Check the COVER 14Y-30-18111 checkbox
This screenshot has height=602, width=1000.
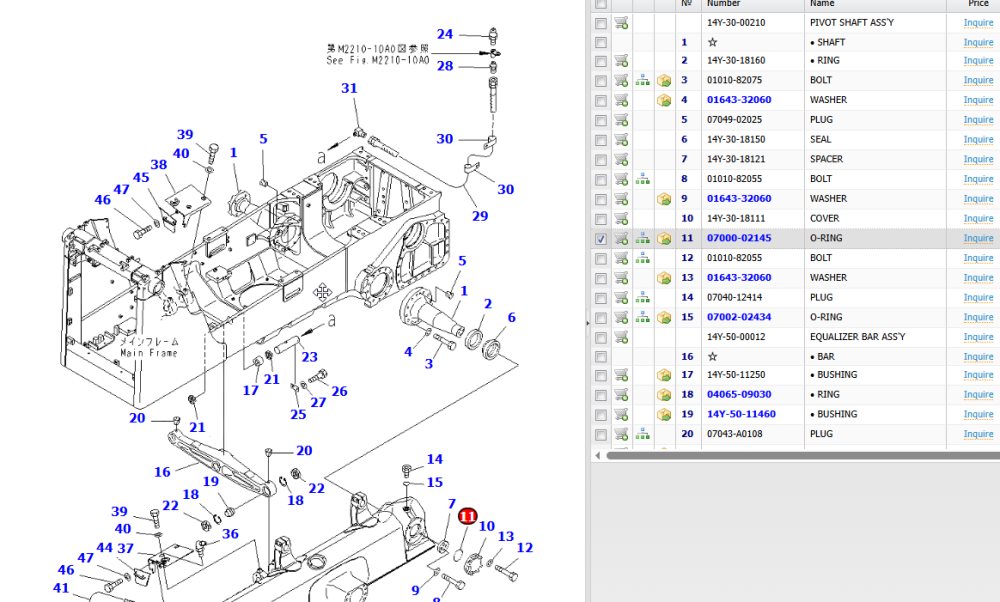(601, 219)
